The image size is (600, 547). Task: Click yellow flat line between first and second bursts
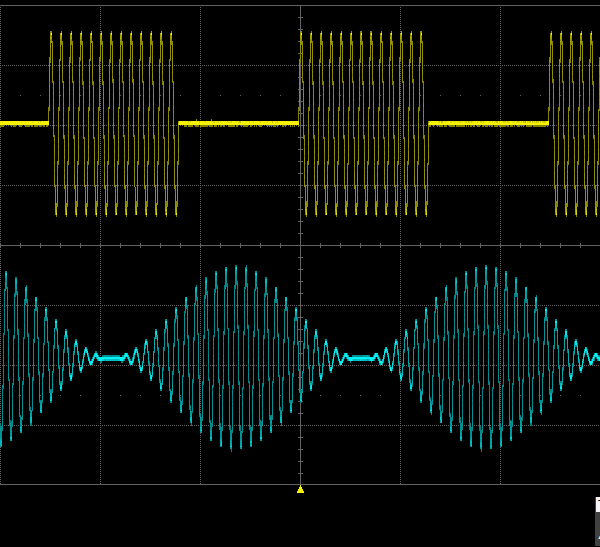(238, 123)
